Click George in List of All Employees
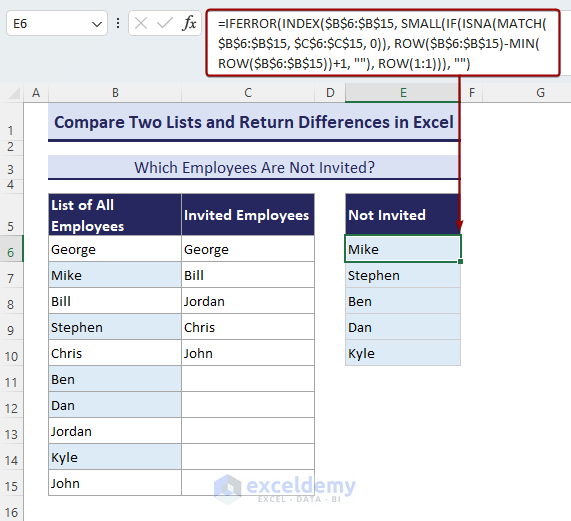 pos(115,249)
